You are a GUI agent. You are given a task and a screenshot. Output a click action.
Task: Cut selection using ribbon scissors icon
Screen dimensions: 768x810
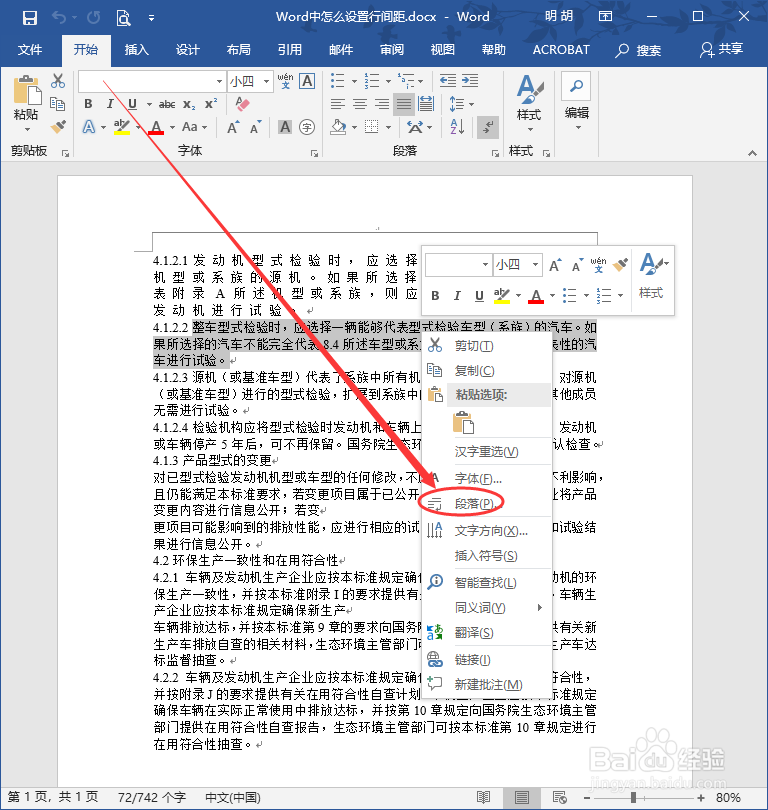point(58,81)
